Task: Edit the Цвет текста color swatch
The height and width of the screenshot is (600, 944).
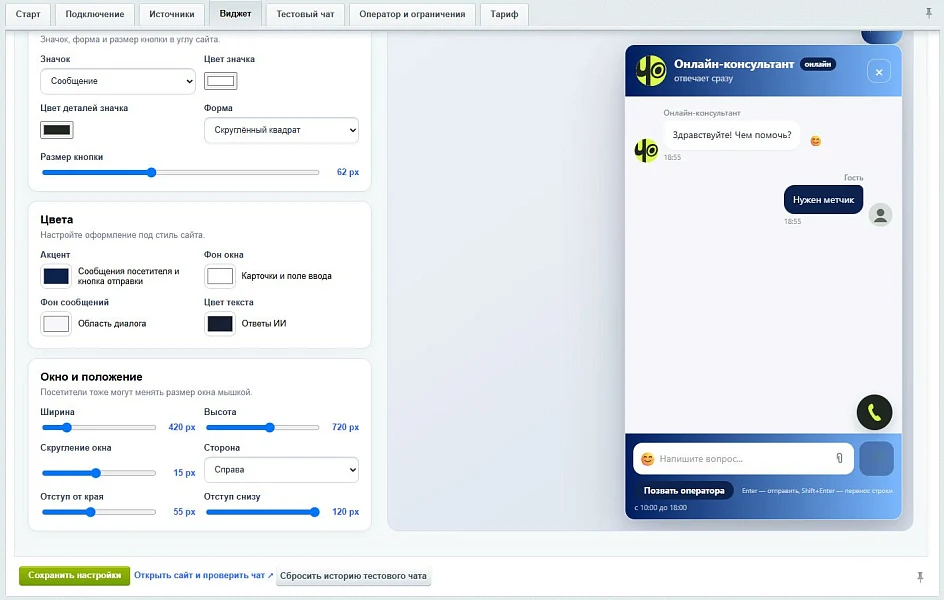Action: coord(220,324)
